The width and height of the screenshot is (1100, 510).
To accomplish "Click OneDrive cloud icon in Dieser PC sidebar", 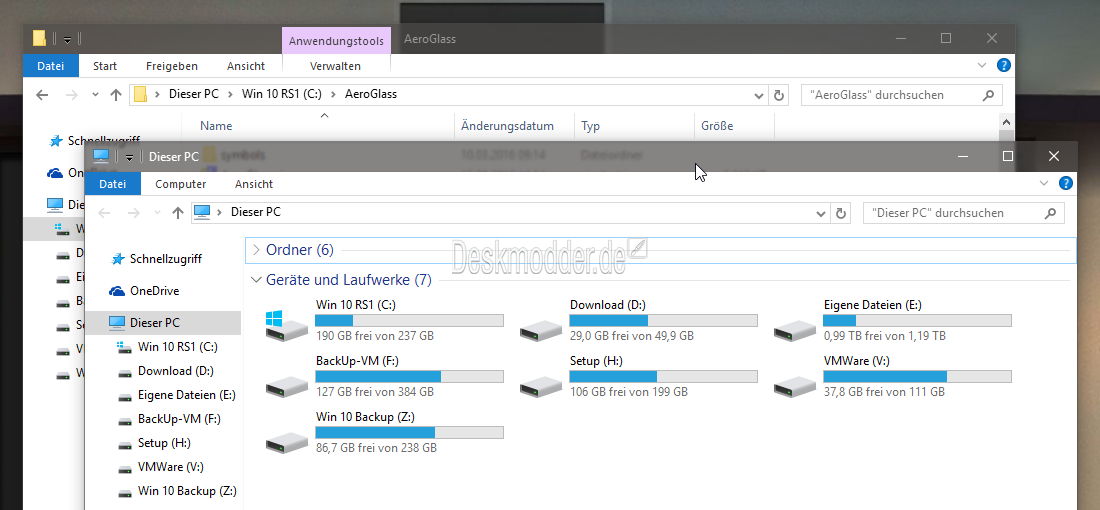I will tap(117, 291).
